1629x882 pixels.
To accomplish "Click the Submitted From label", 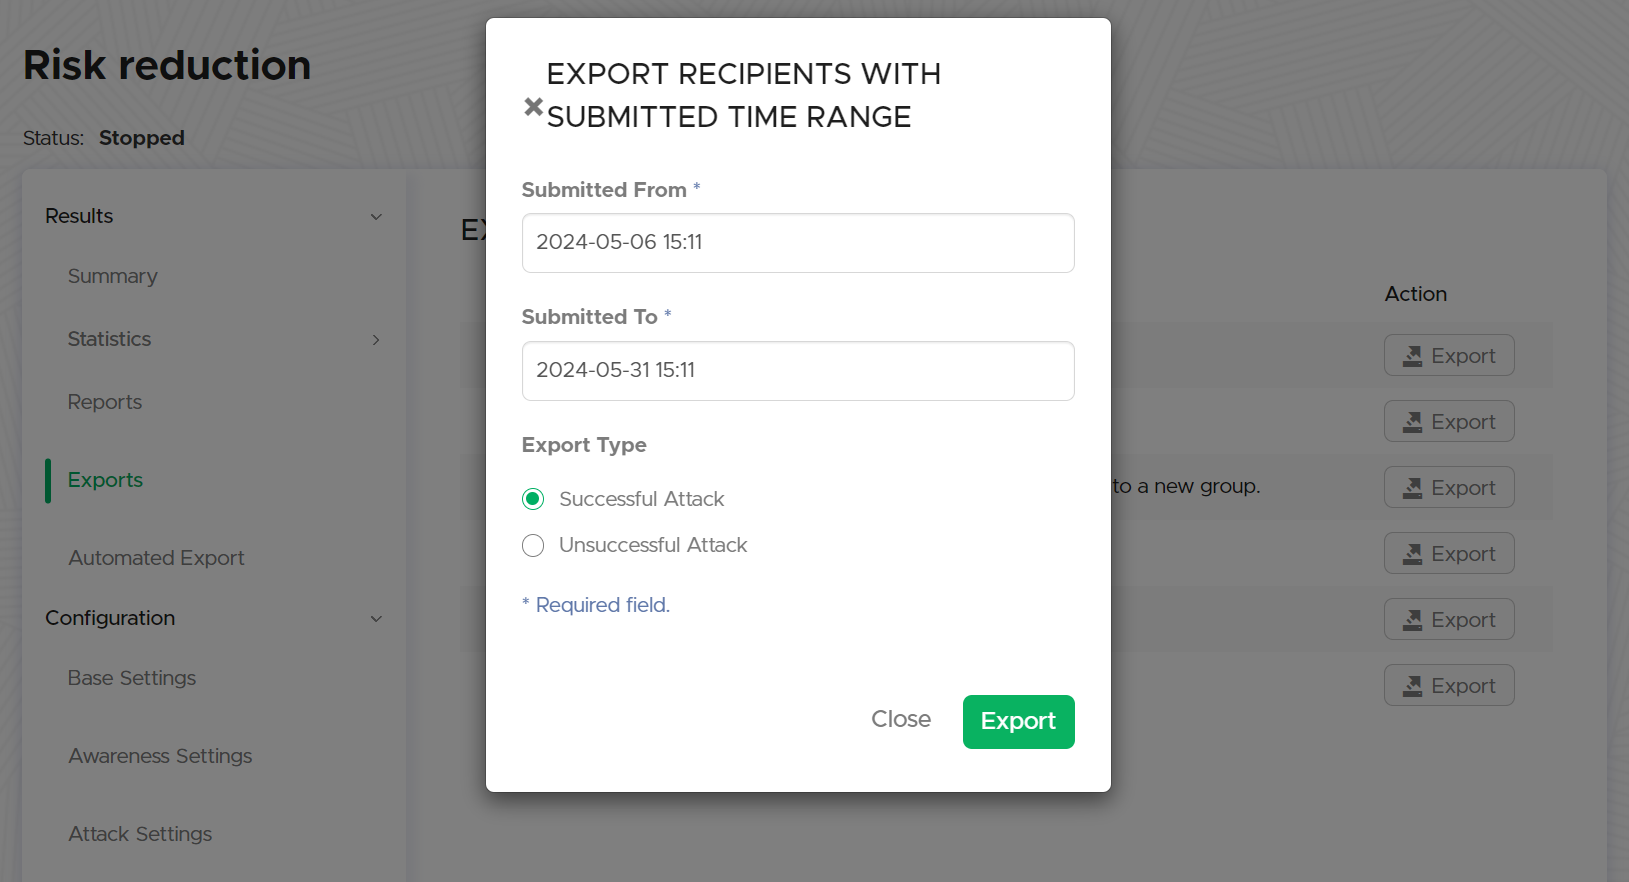I will click(x=604, y=190).
